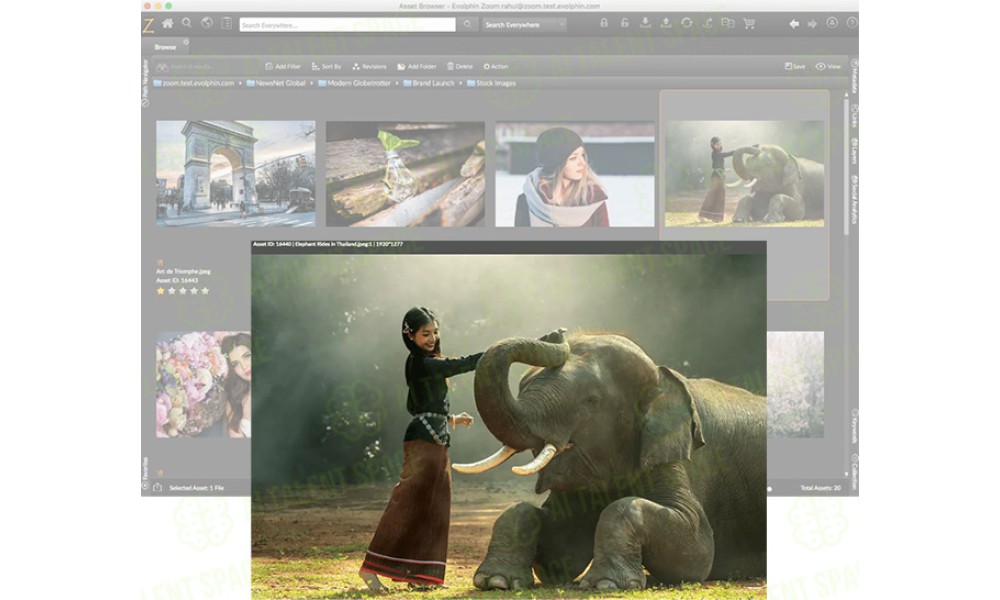The height and width of the screenshot is (600, 1000).
Task: Click the Evolphin Z logo
Action: [x=149, y=25]
